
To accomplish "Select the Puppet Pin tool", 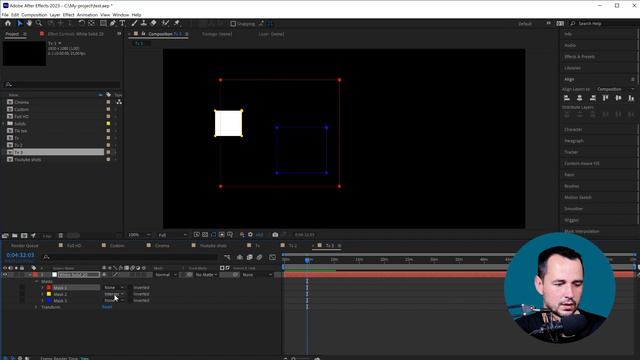I will [x=177, y=24].
